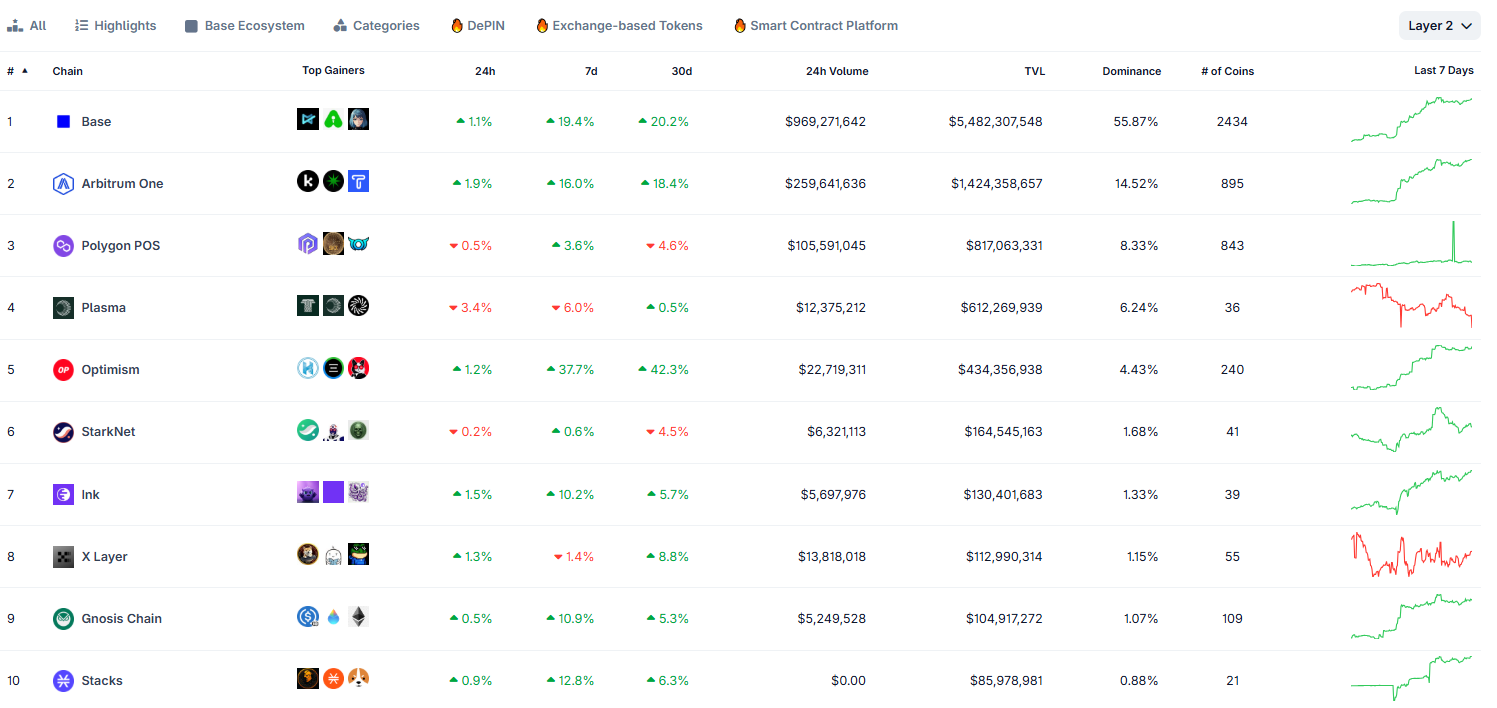Switch to the Highlights tab
Screen dimensions: 1497x708
pos(115,26)
